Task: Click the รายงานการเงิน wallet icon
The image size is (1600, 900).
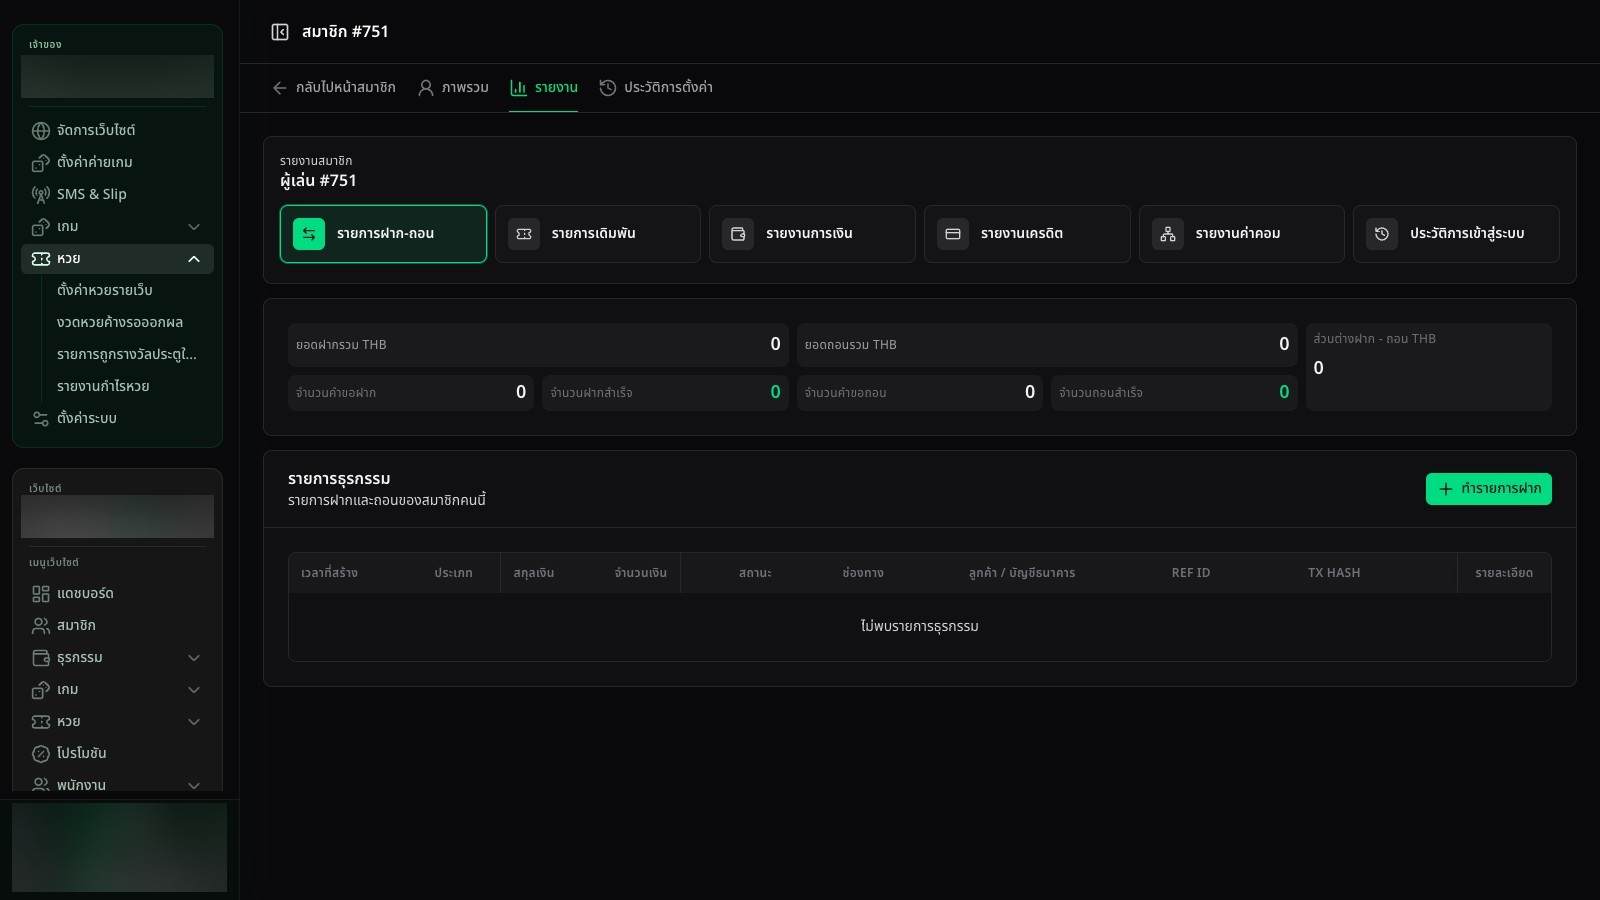Action: tap(738, 234)
